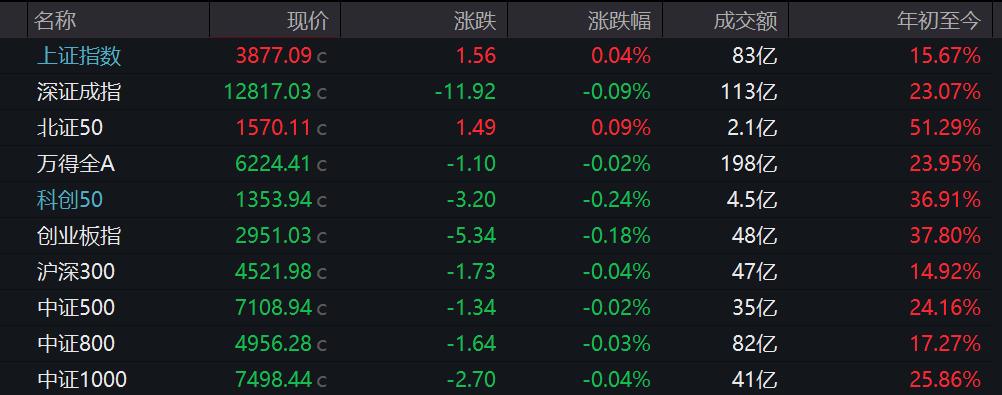Click the price 7498.44
Viewport: 1002px width, 395px height.
(274, 380)
